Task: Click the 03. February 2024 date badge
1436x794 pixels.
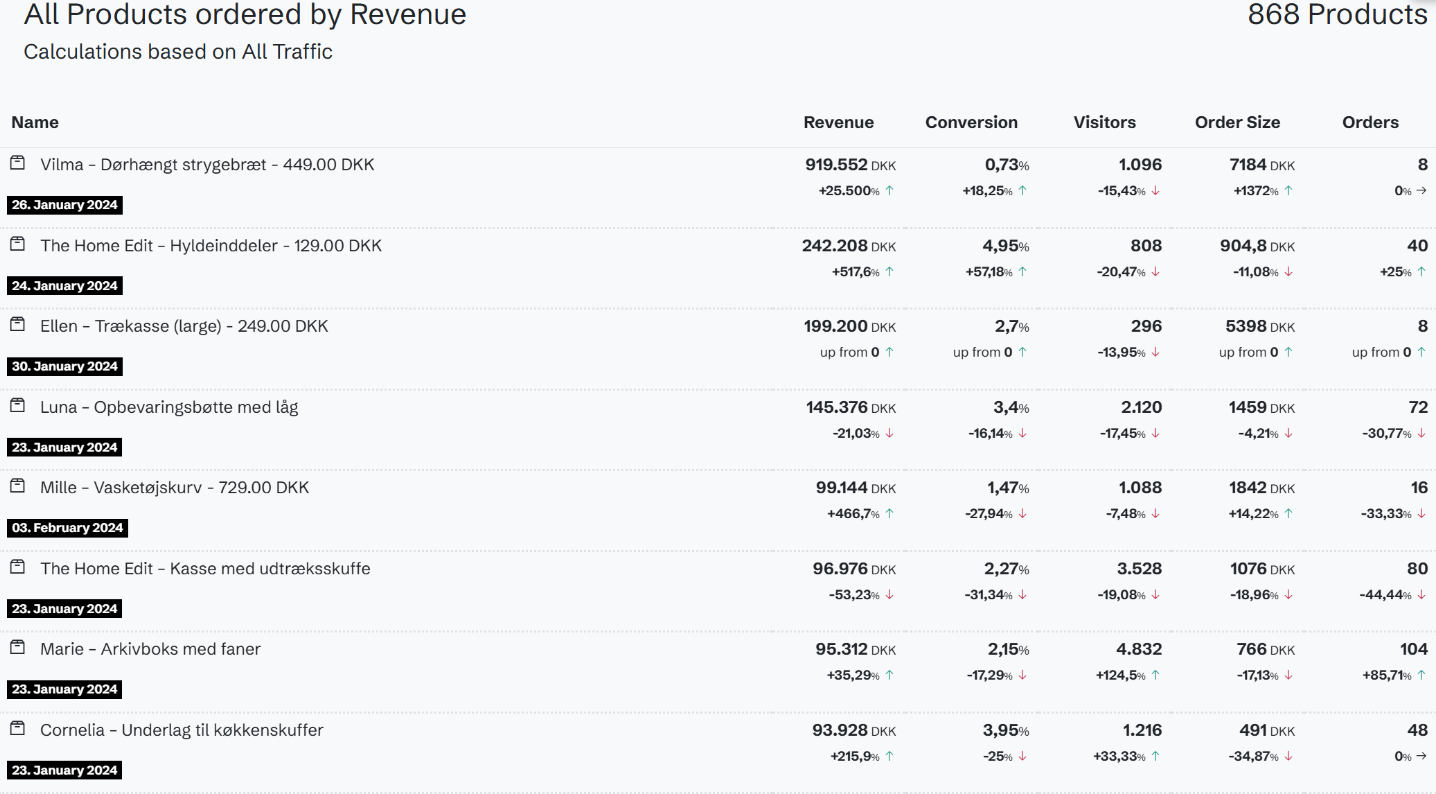Action: pyautogui.click(x=67, y=528)
